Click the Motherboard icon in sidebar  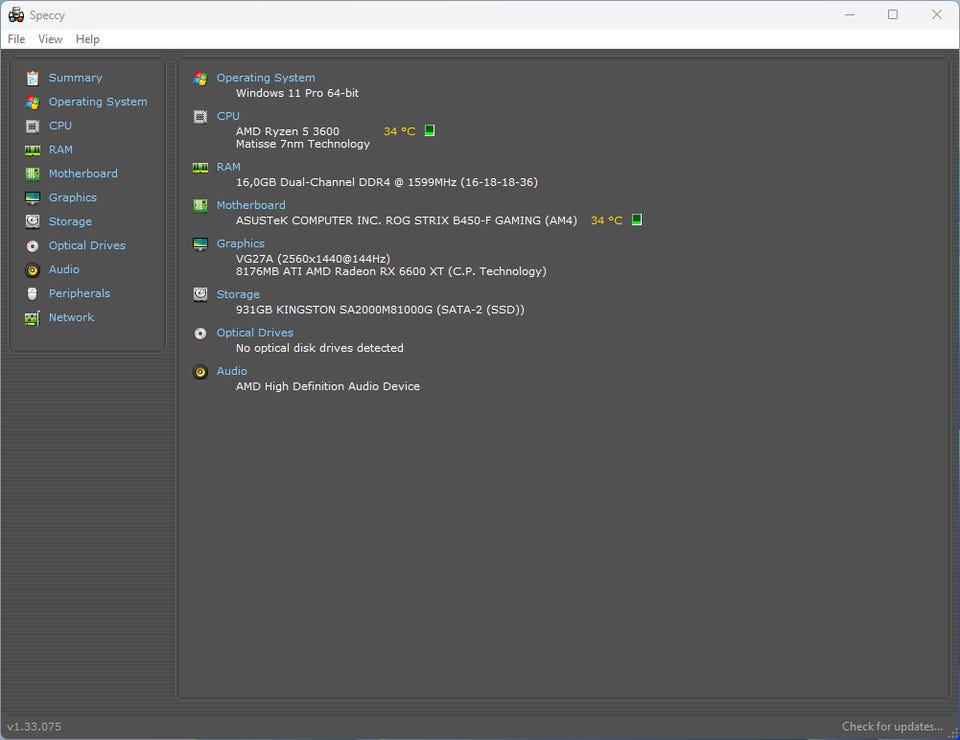(33, 174)
